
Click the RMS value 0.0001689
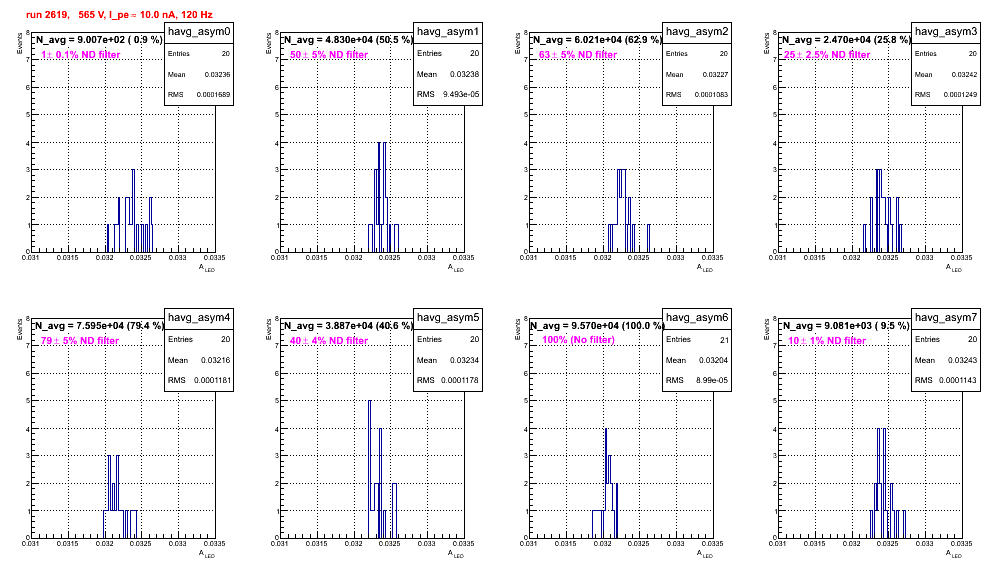[x=213, y=95]
